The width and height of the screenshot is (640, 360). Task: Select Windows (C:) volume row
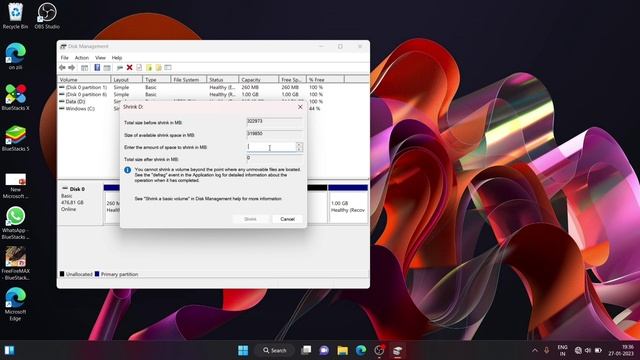(x=213, y=109)
